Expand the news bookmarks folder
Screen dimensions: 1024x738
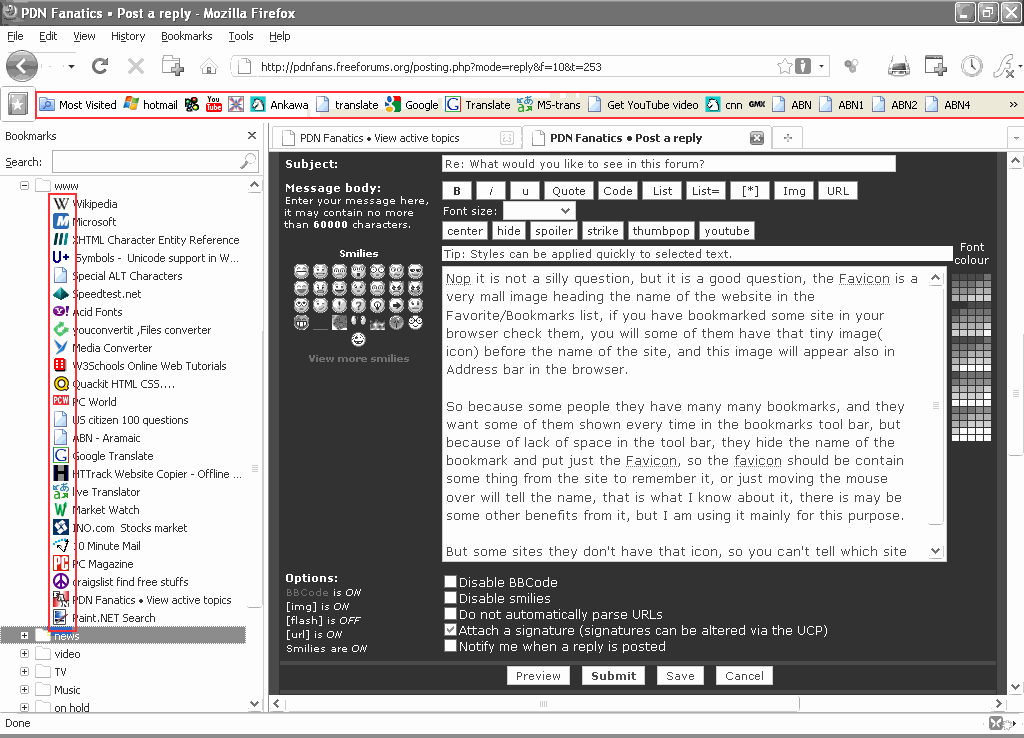coord(24,635)
